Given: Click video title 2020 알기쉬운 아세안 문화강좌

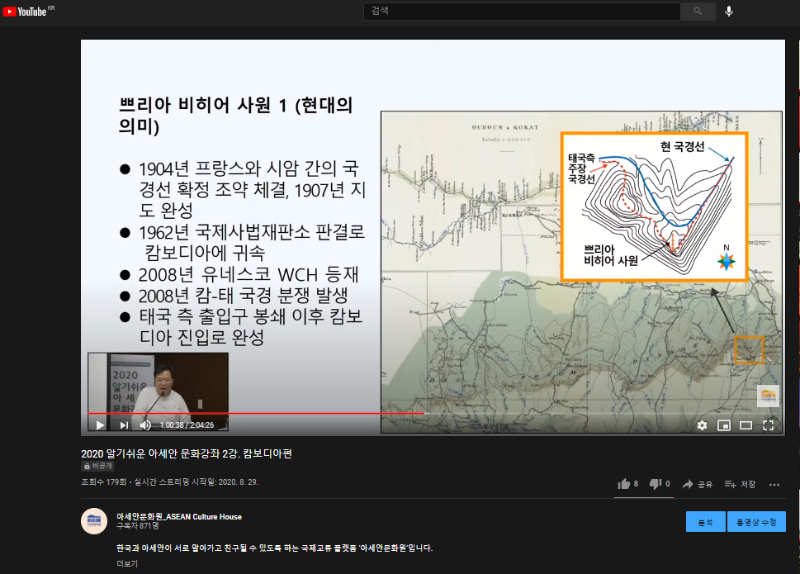Looking at the screenshot, I should tap(186, 454).
